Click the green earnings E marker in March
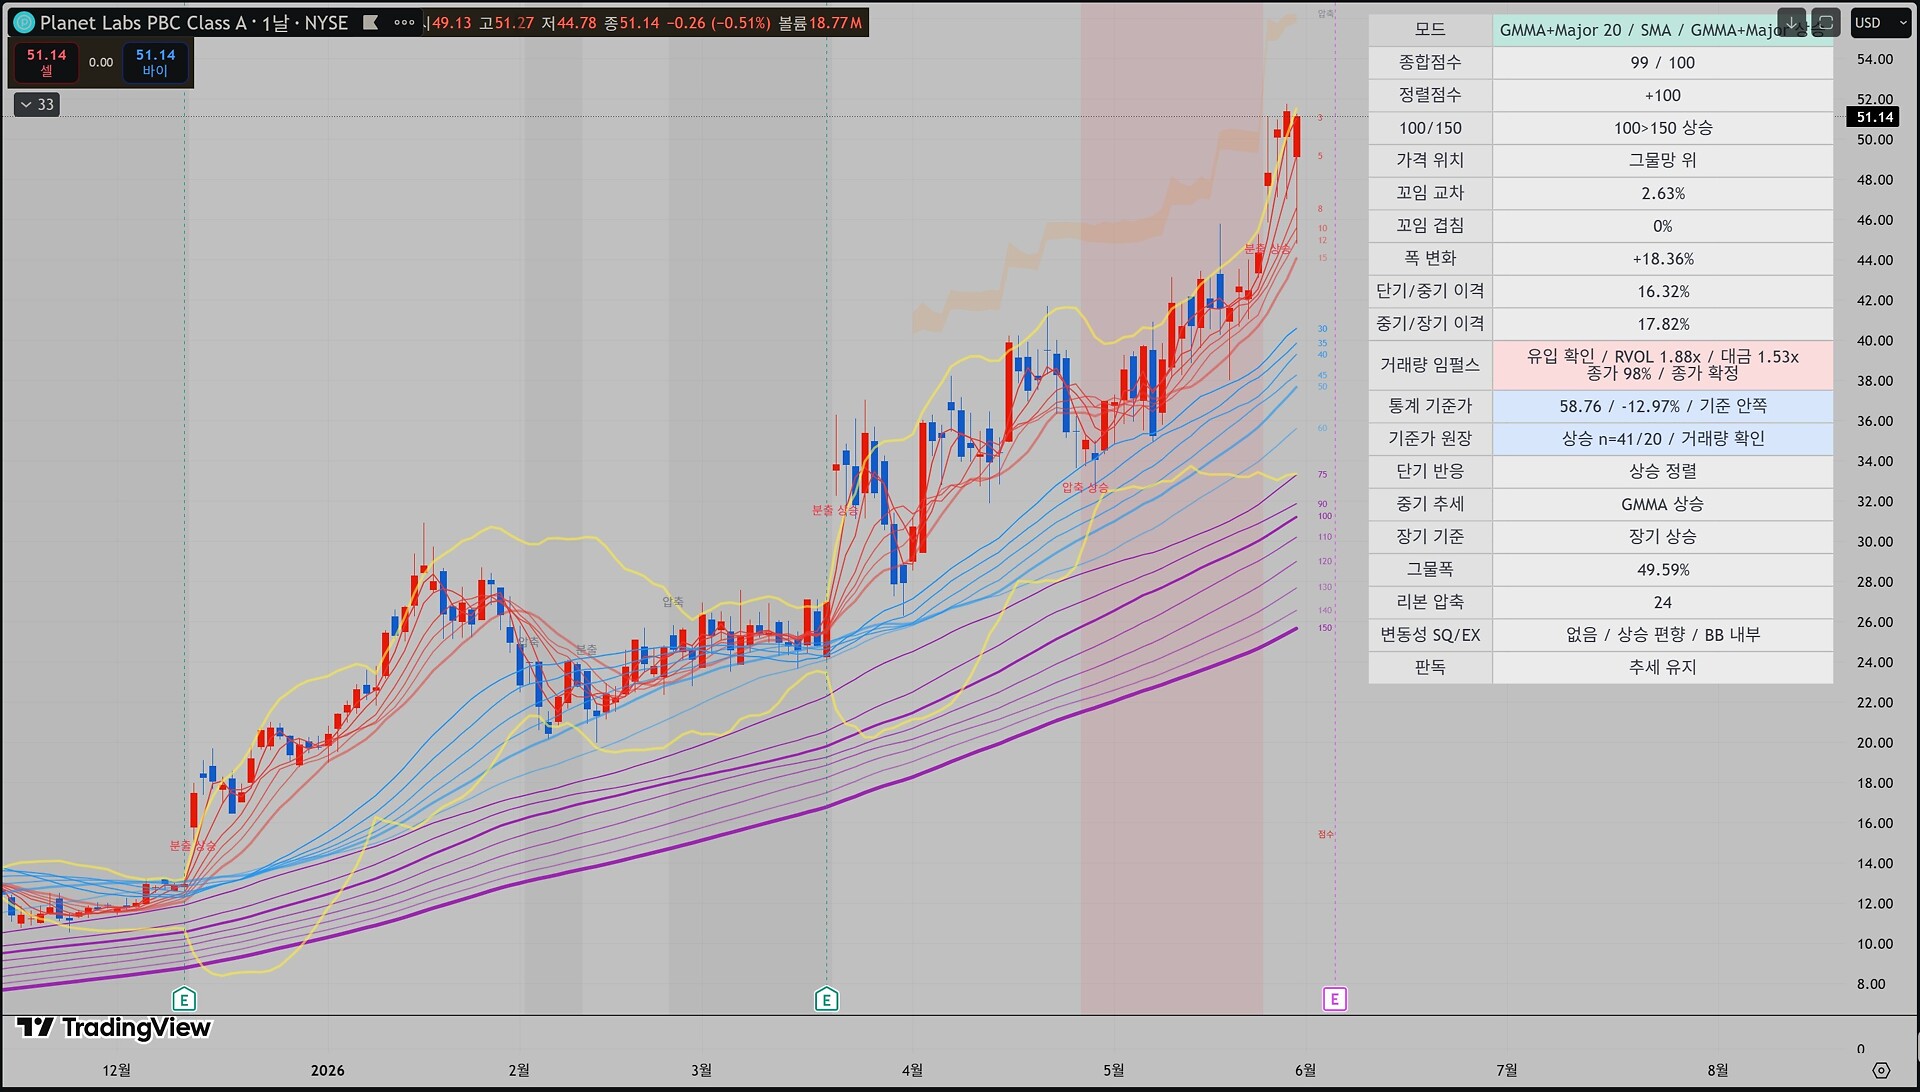1920x1092 pixels. (826, 999)
